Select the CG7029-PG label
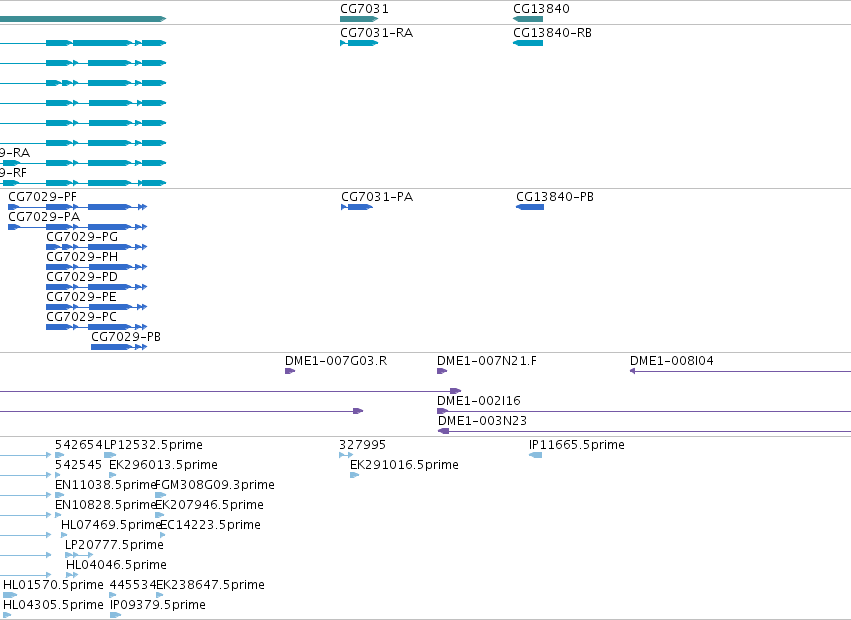 tap(82, 237)
